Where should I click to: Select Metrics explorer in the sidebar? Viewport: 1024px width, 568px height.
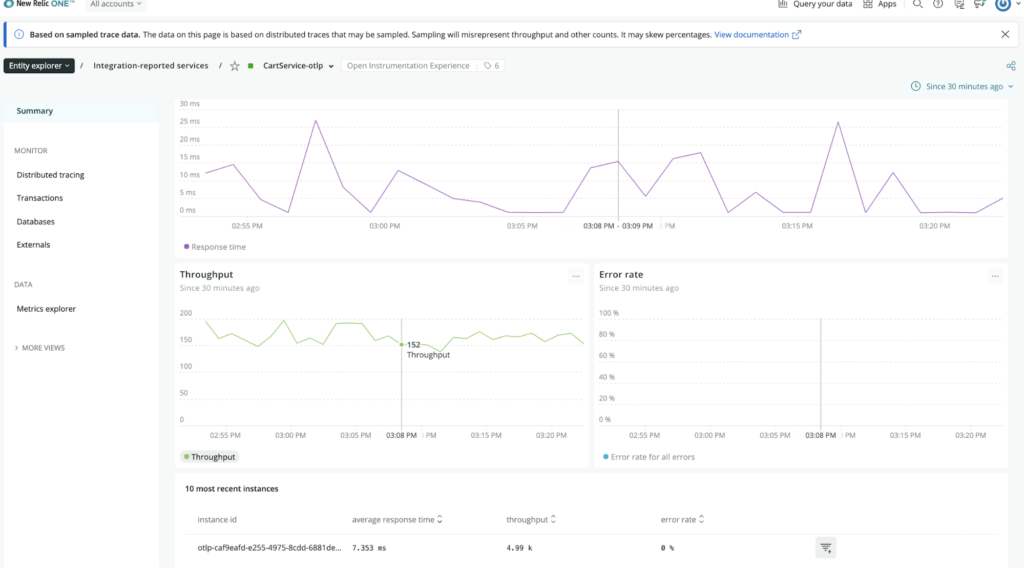tap(46, 309)
